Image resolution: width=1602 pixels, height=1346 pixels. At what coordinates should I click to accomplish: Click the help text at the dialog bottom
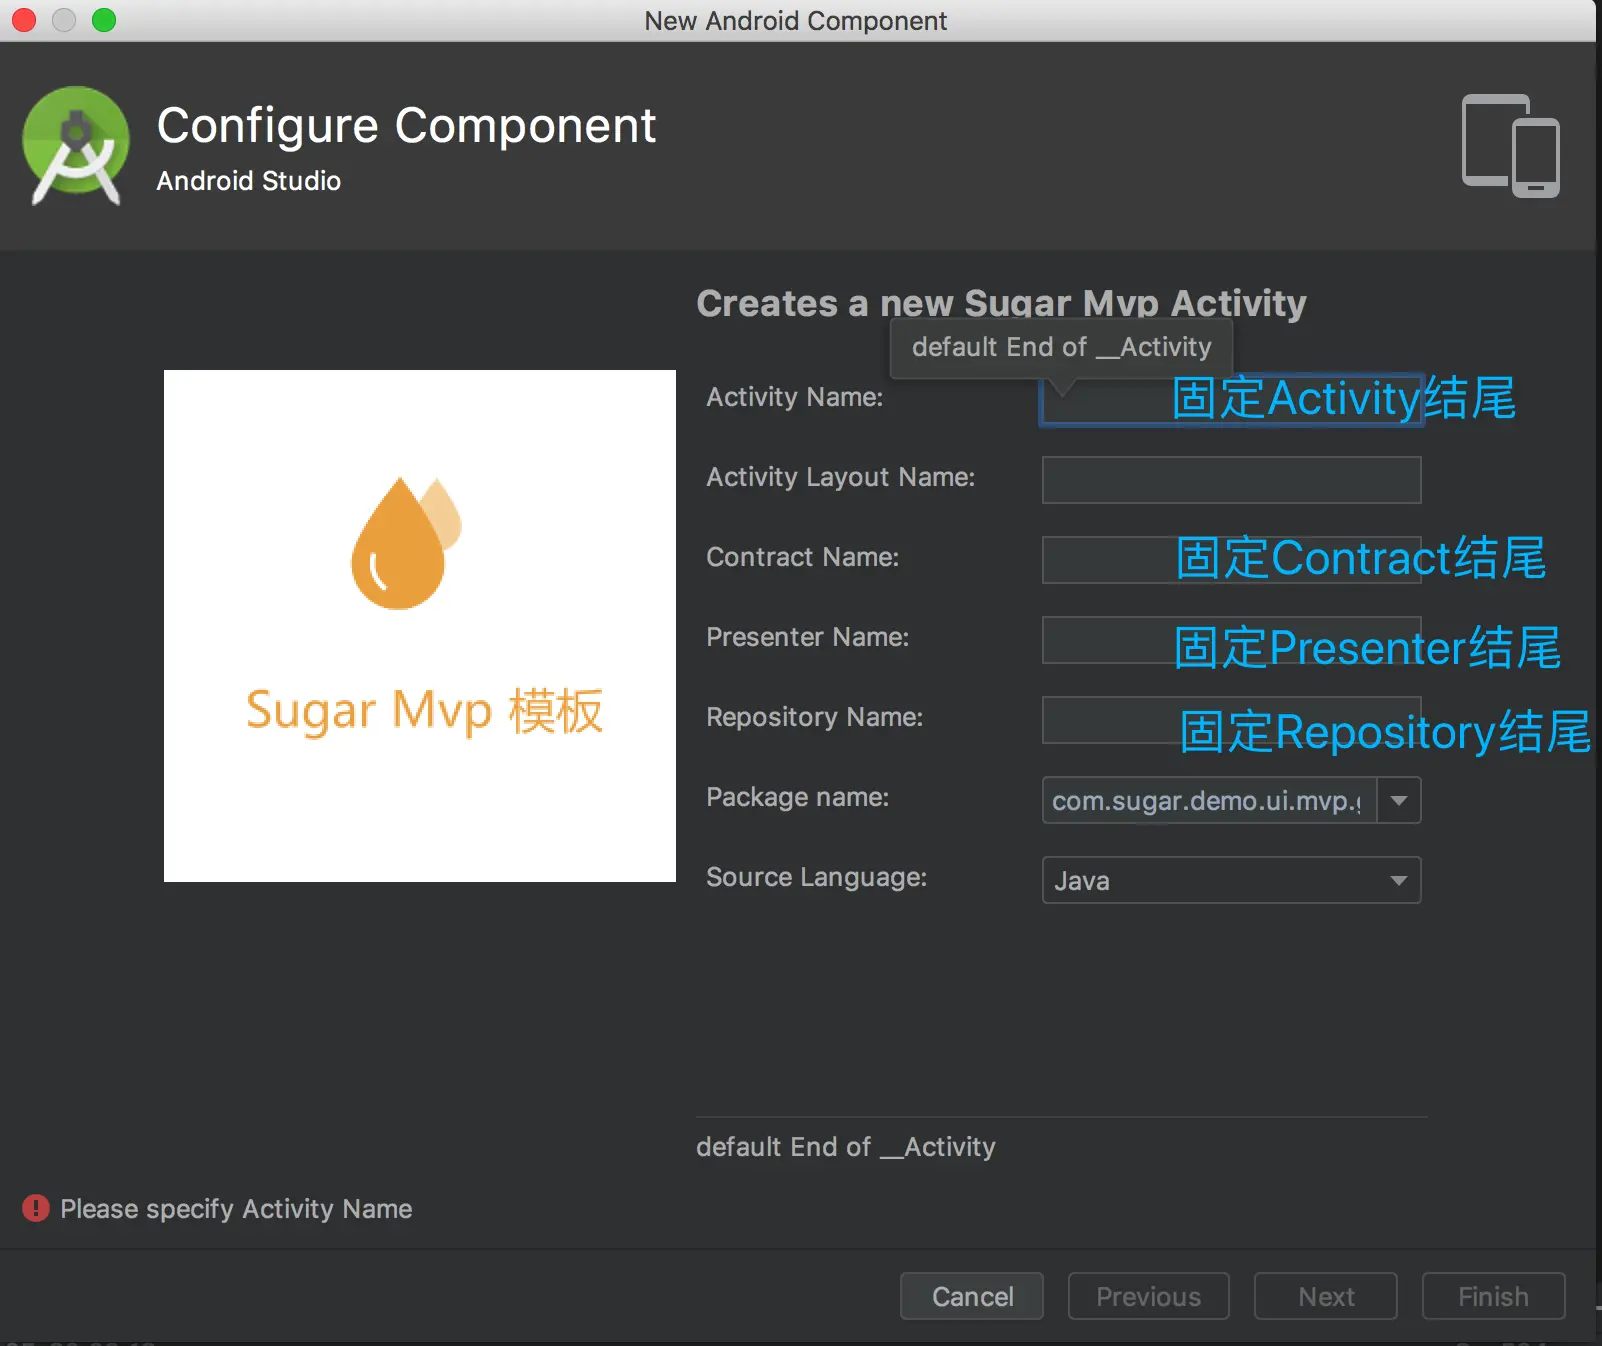tap(845, 1147)
